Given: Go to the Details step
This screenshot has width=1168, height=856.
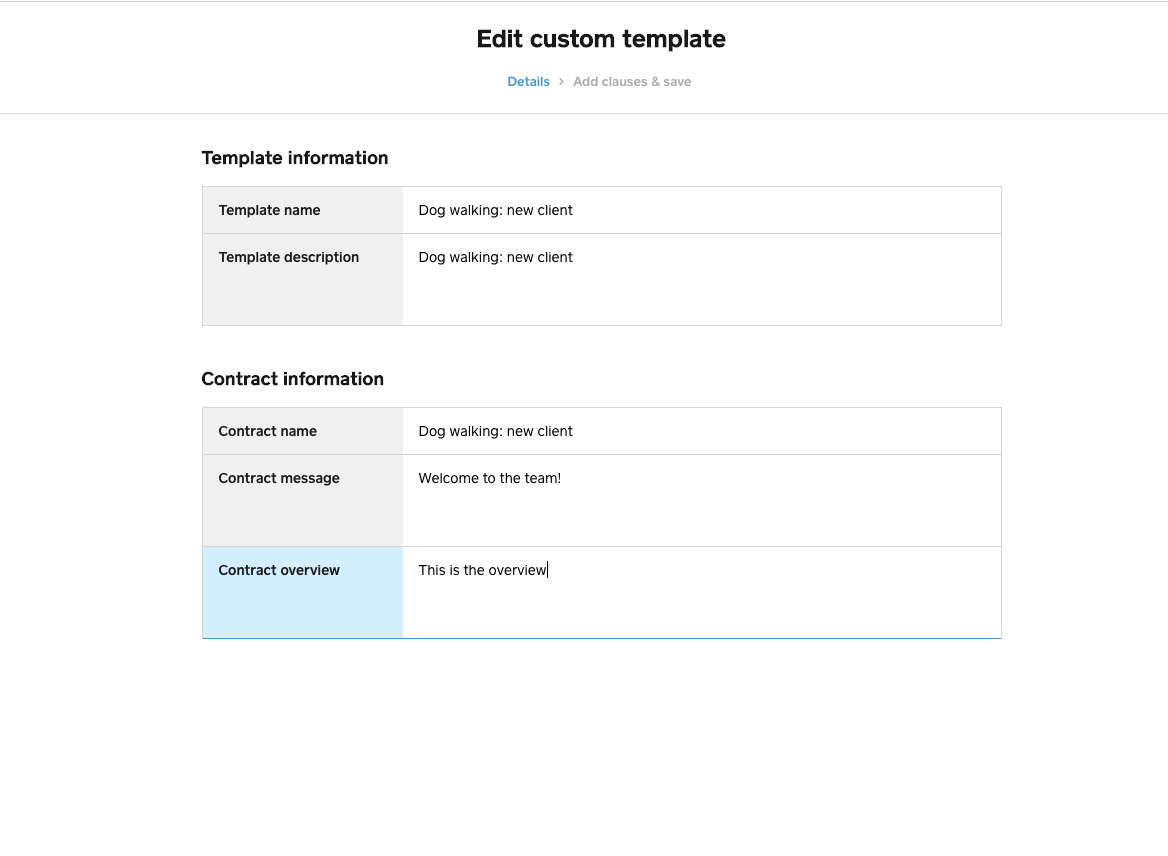Looking at the screenshot, I should click(x=528, y=82).
